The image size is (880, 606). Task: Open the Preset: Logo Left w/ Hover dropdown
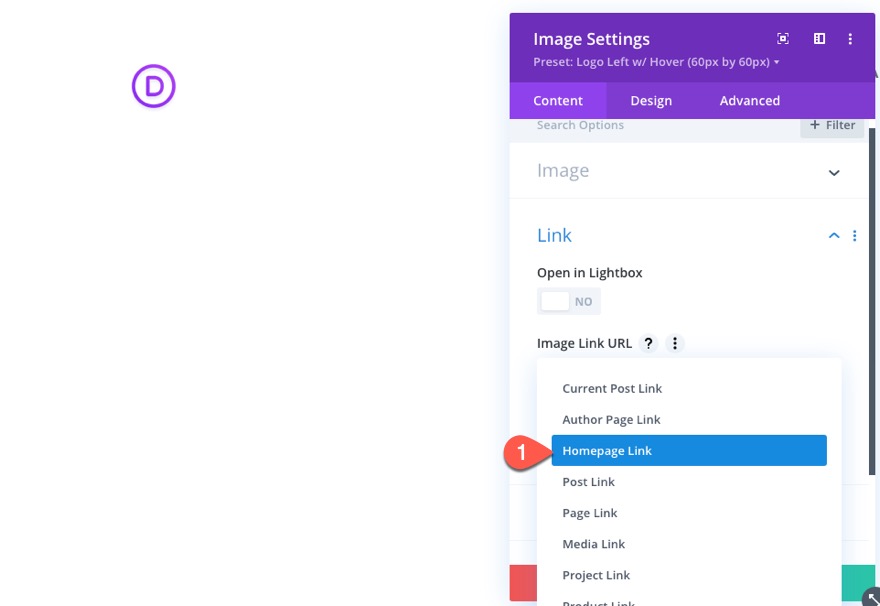[x=655, y=62]
